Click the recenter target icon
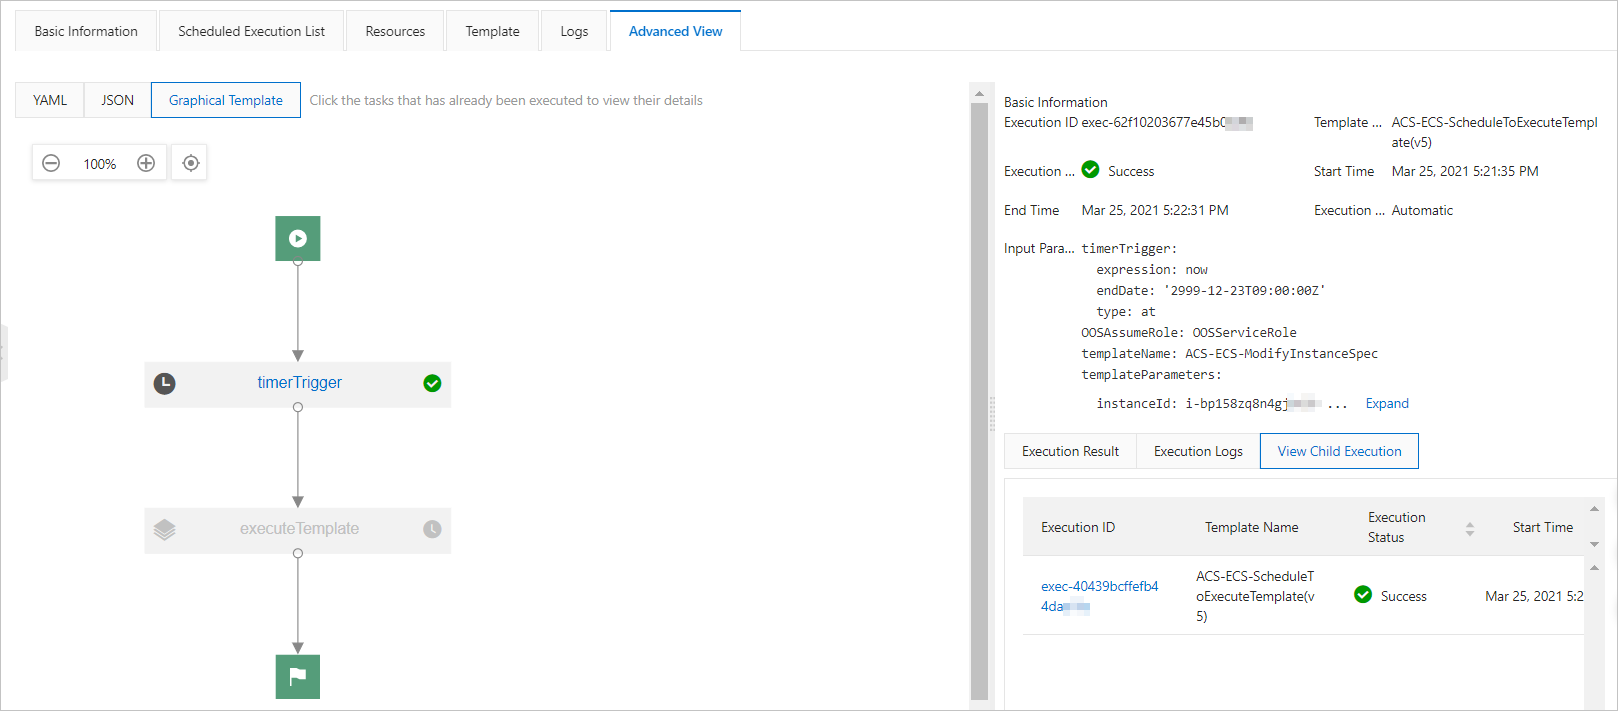The image size is (1618, 711). click(x=190, y=163)
